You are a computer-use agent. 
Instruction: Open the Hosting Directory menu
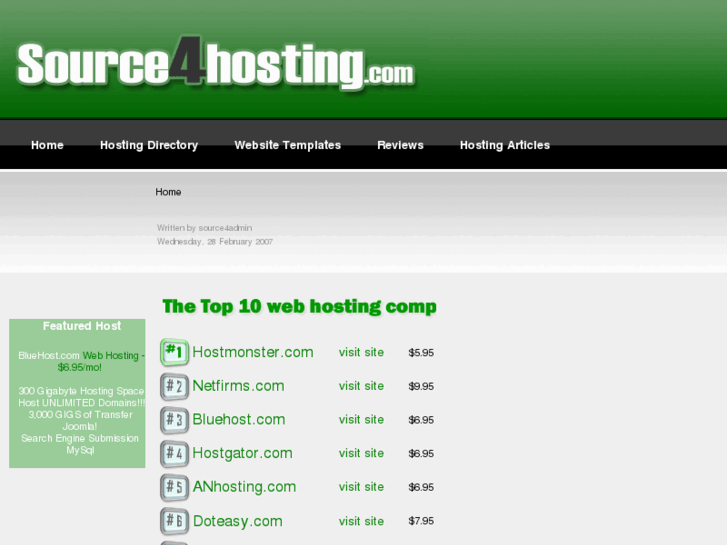(149, 145)
